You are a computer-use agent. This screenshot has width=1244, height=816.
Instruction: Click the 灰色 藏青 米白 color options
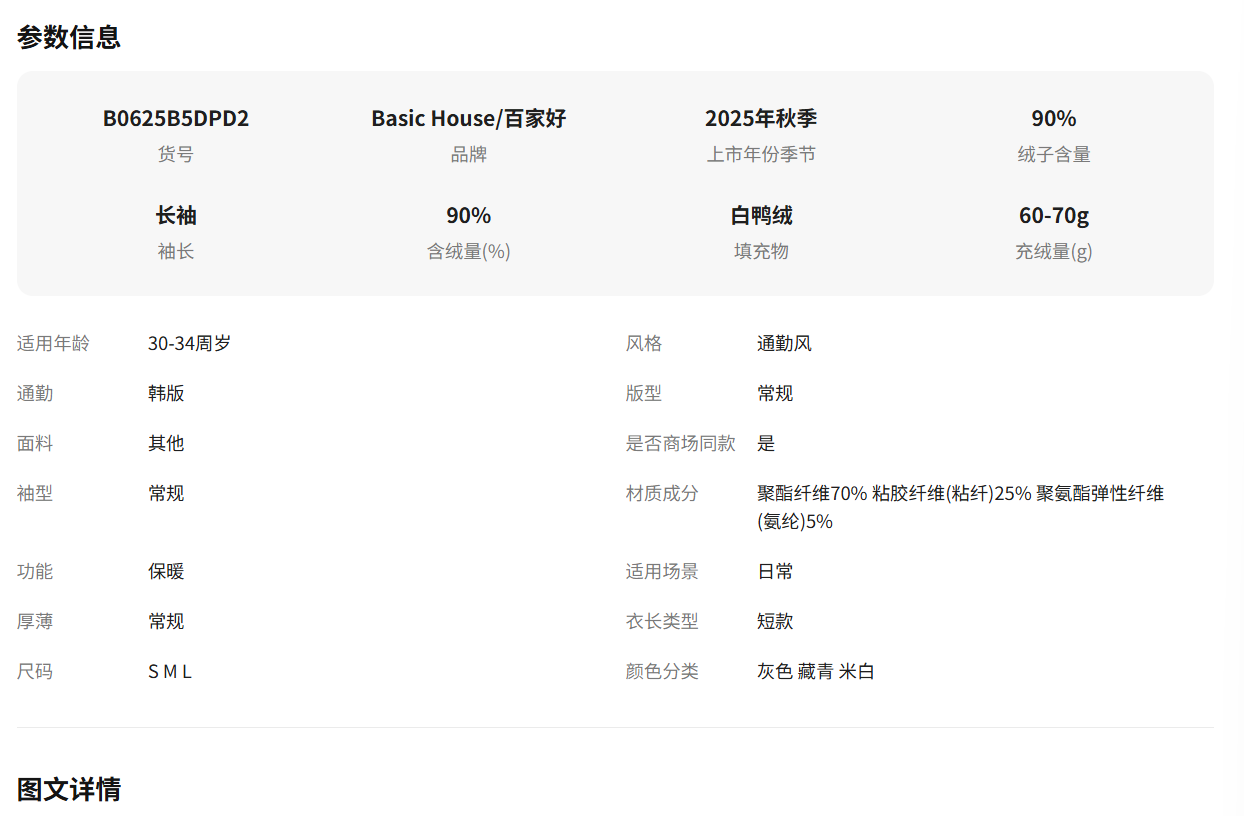815,671
